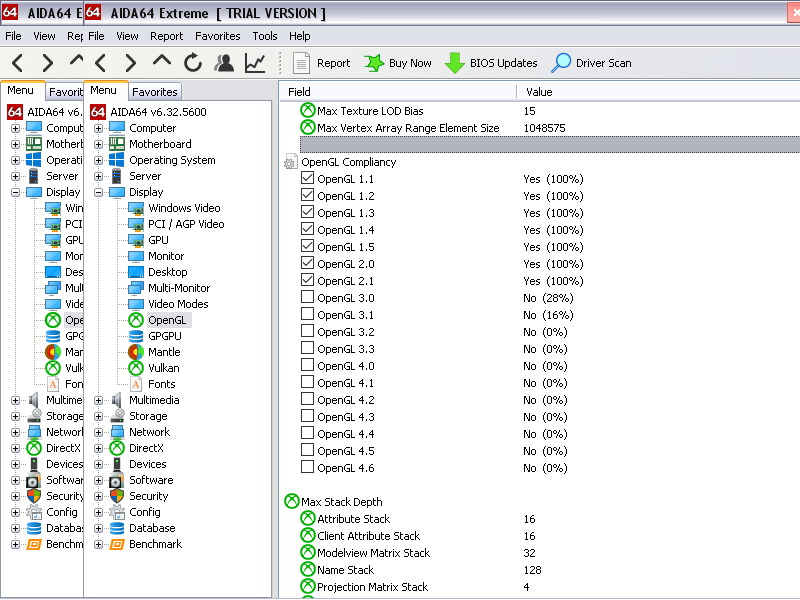Select the GPU tree item in front window
Screen dimensions: 800x600
158,240
